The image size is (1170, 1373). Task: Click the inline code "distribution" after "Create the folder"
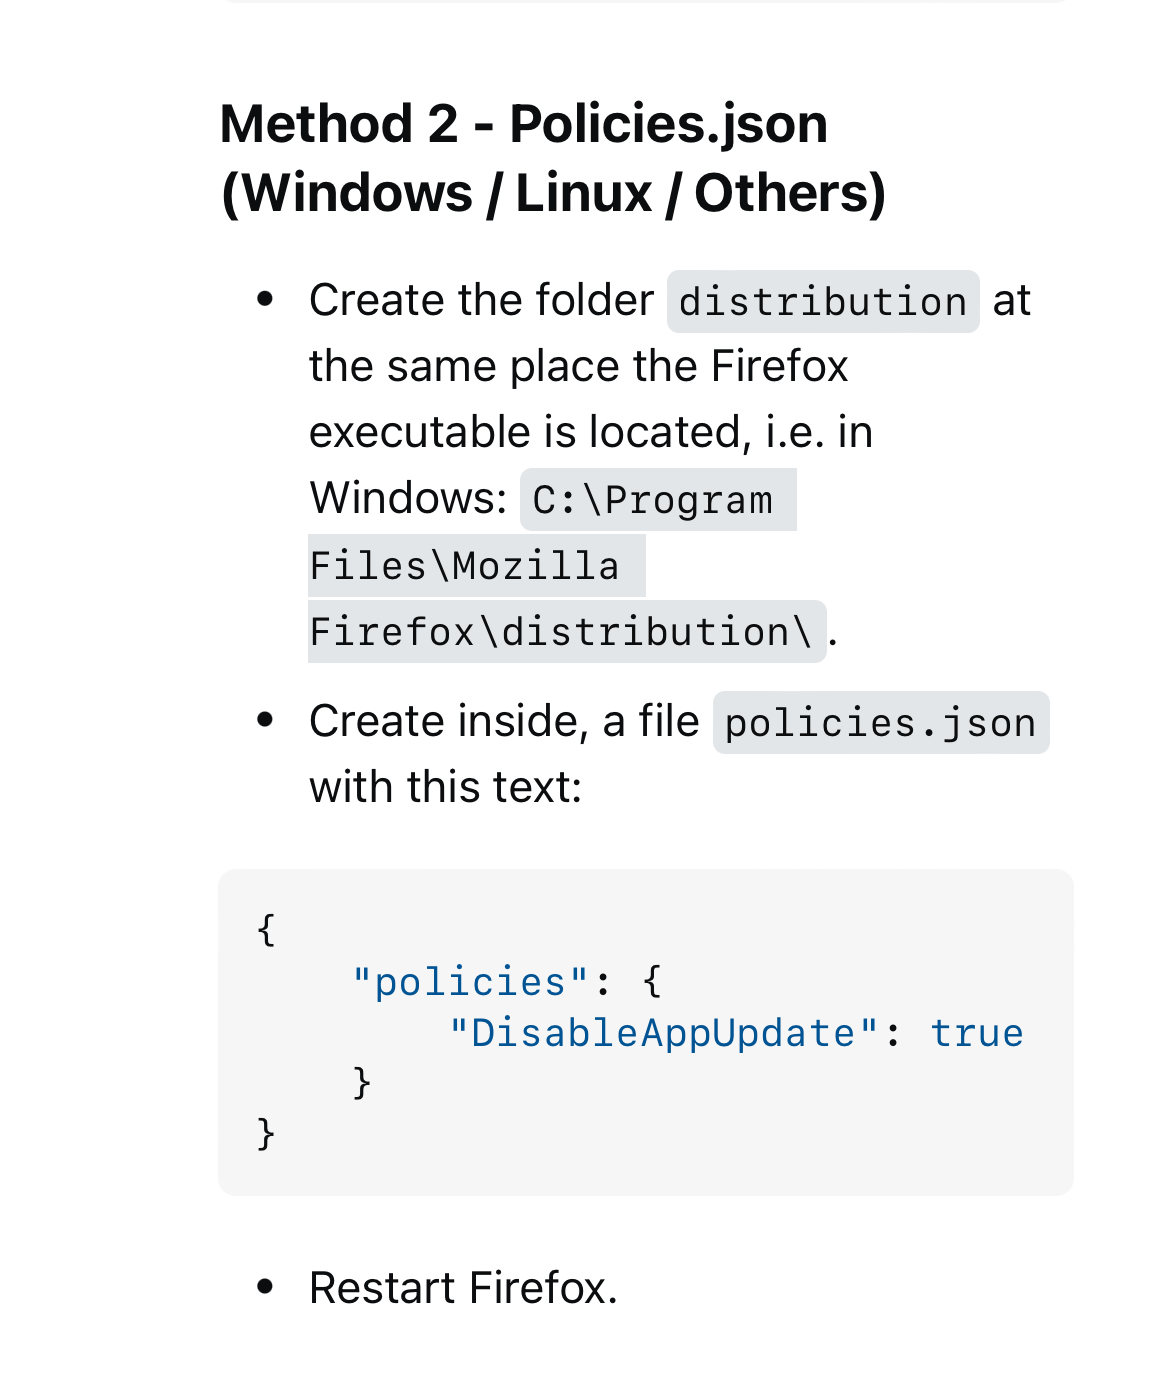[822, 302]
